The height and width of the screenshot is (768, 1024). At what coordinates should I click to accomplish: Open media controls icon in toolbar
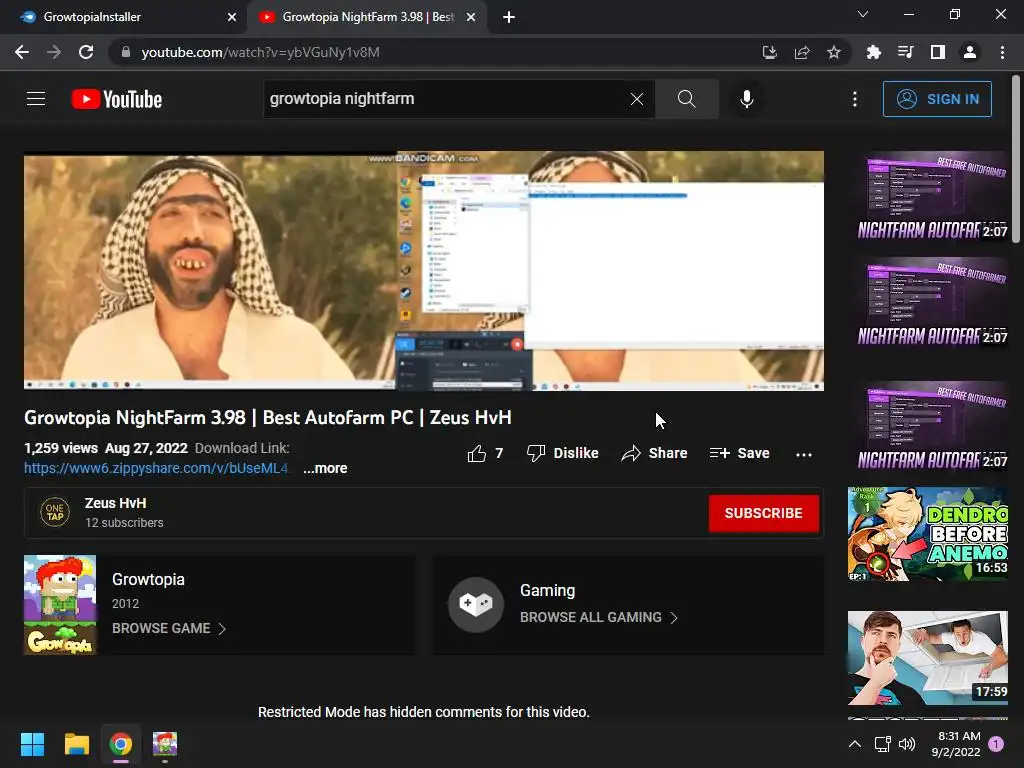905,52
